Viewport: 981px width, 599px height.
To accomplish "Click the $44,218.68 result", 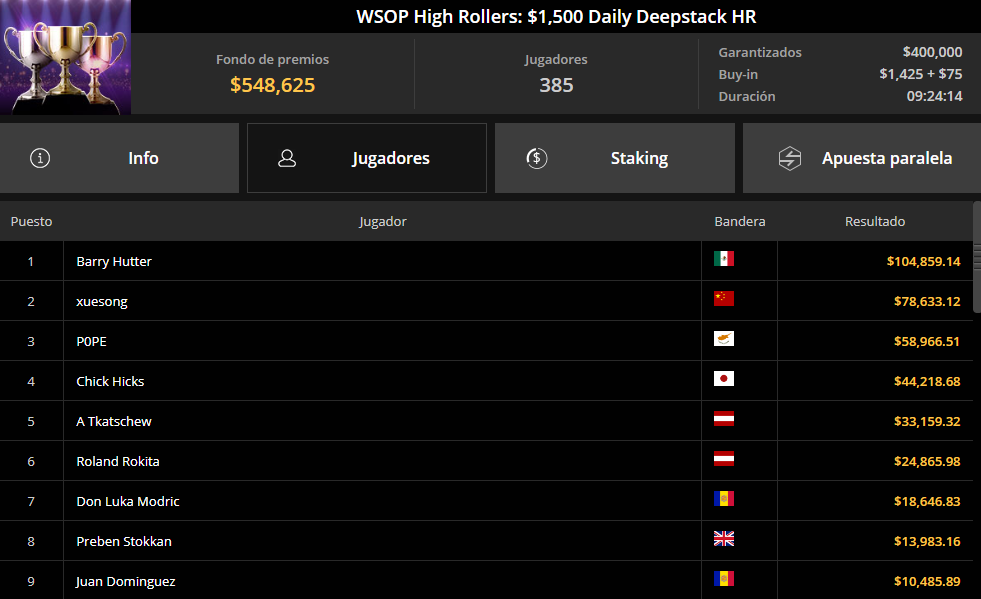I will (x=927, y=382).
